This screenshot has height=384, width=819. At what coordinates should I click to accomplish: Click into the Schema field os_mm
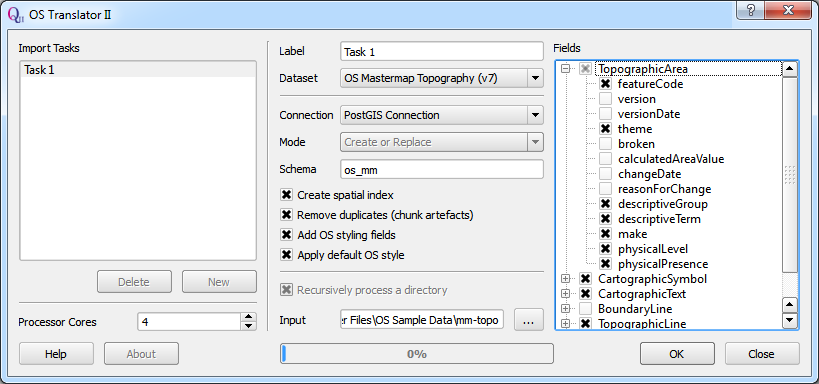[x=442, y=169]
